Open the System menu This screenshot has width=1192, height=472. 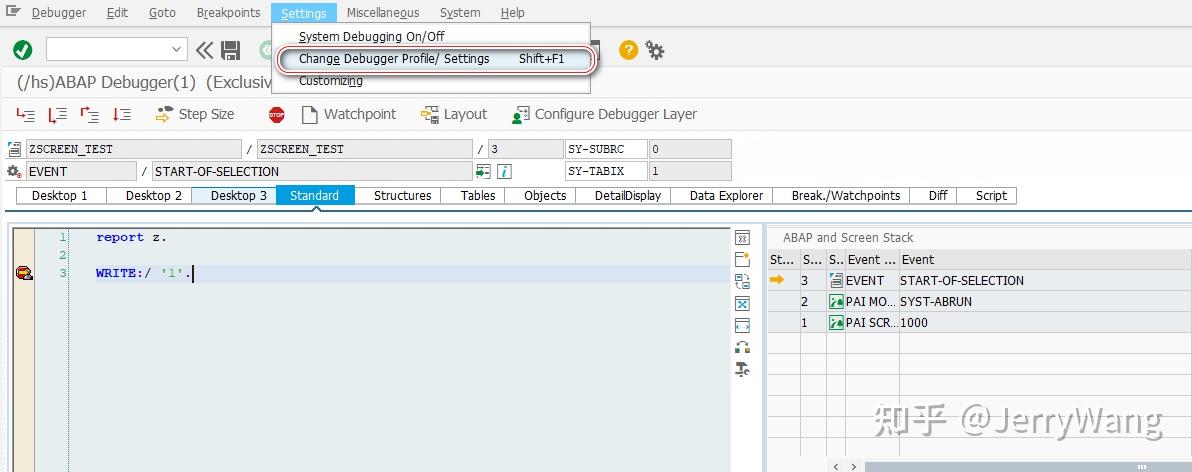[460, 13]
